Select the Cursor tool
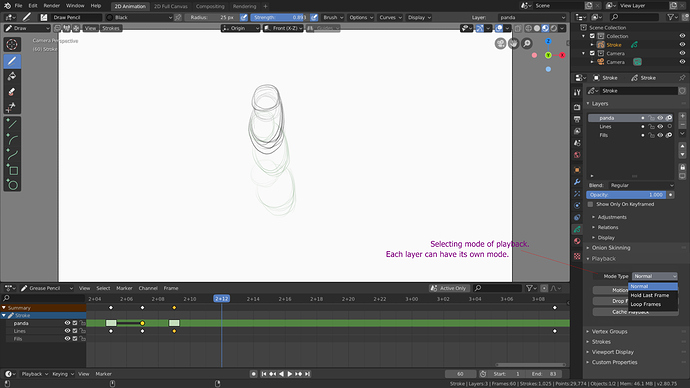The height and width of the screenshot is (388, 690). tap(12, 44)
